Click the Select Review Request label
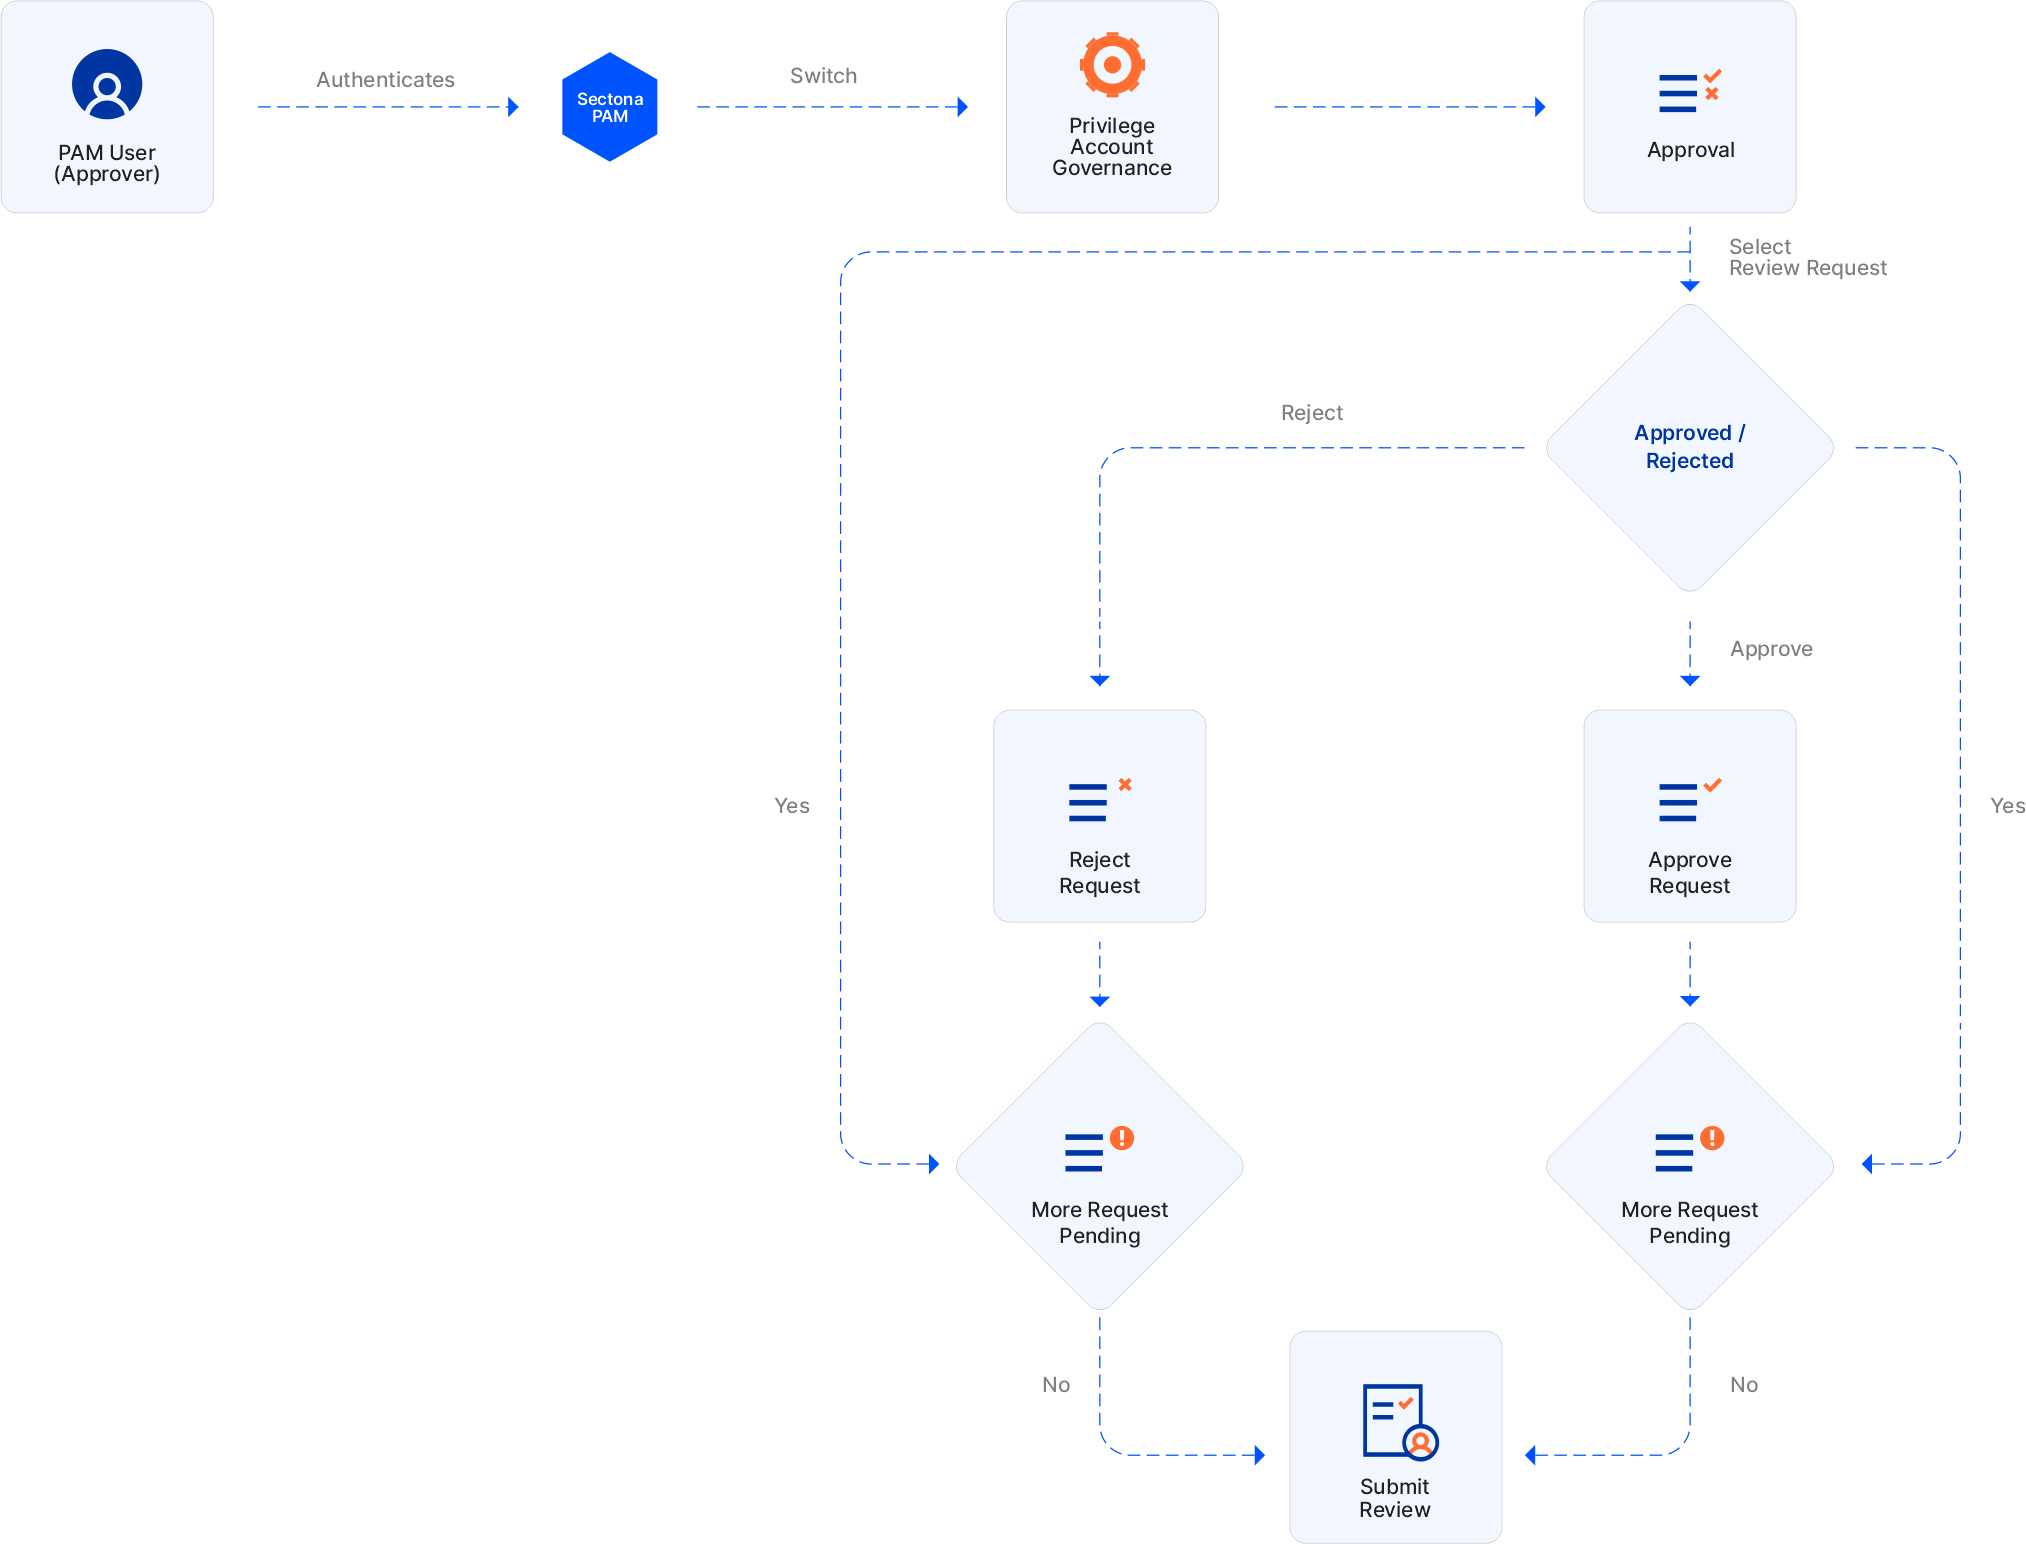The height and width of the screenshot is (1544, 2026). pos(1806,257)
